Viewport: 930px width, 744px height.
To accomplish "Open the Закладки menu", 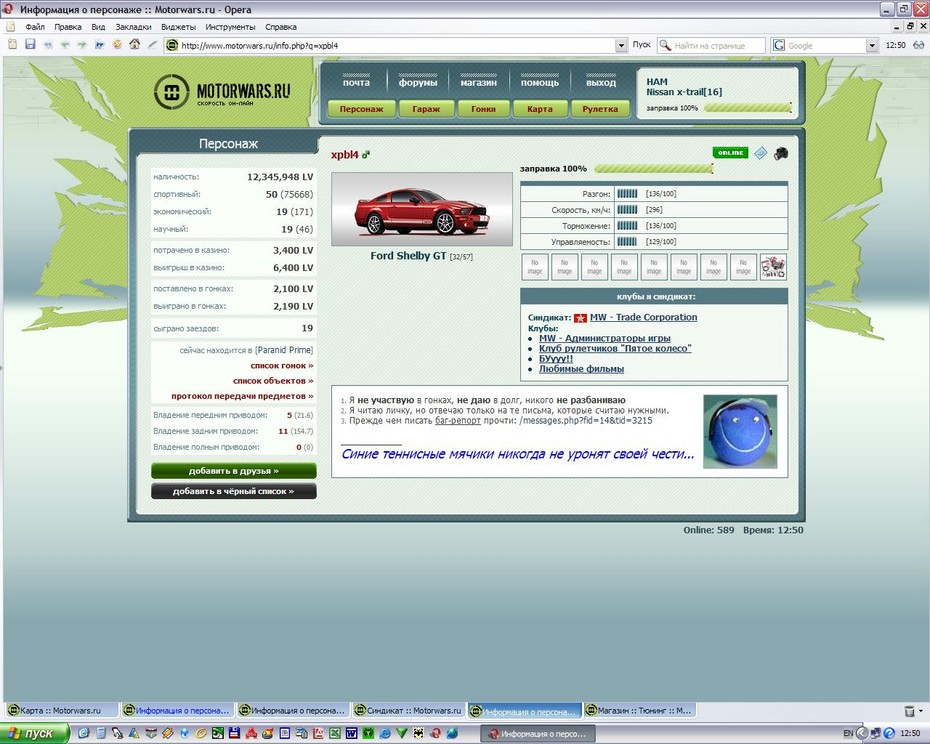I will click(x=133, y=27).
